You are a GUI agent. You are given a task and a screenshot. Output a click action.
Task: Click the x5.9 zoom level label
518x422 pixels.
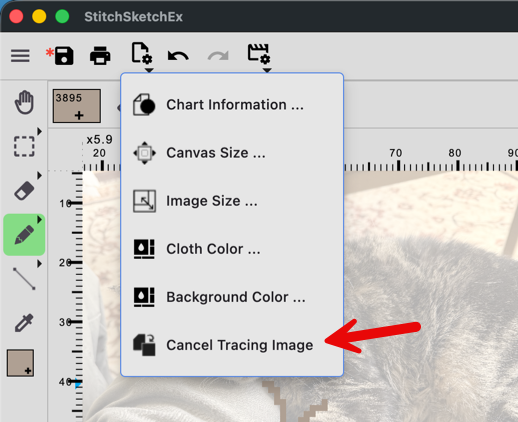[99, 140]
